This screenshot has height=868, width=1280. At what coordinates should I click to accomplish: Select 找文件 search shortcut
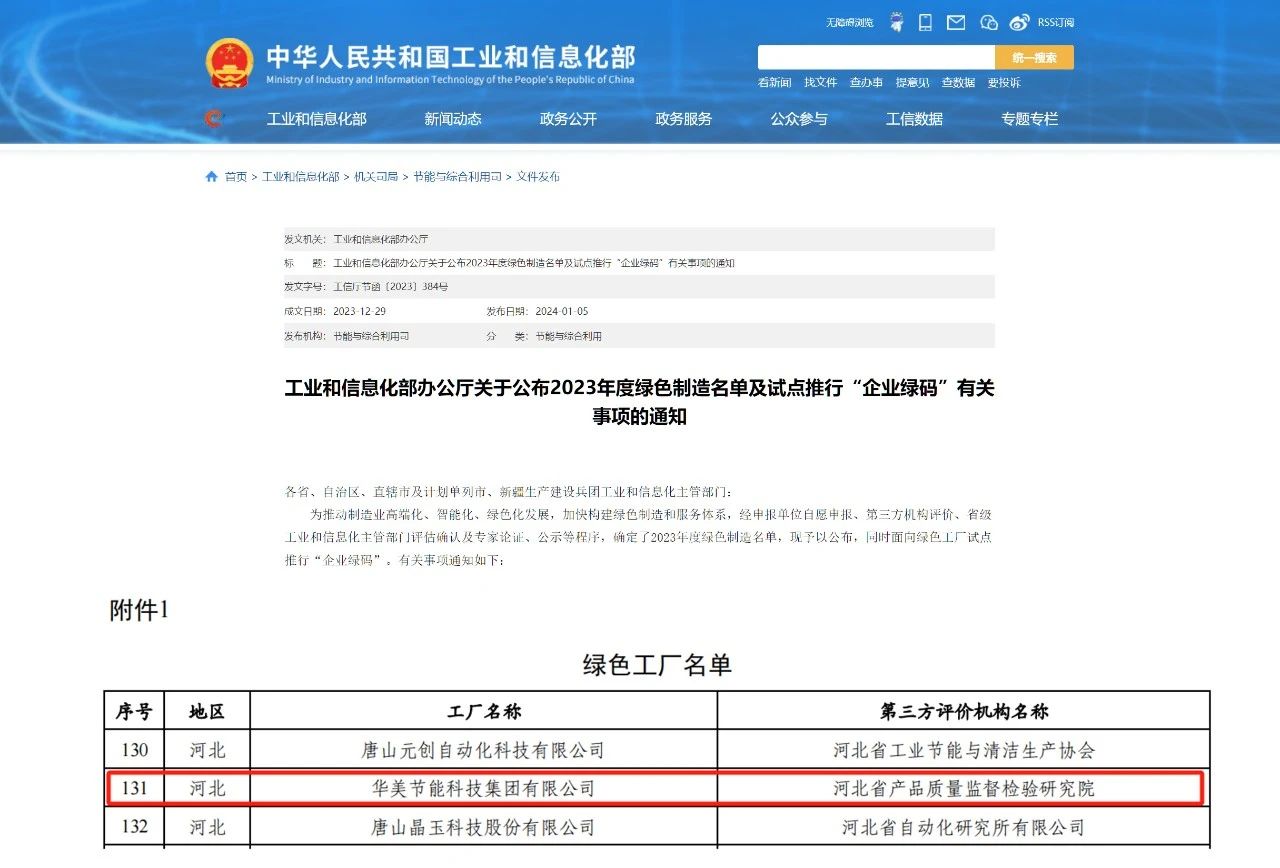click(821, 83)
